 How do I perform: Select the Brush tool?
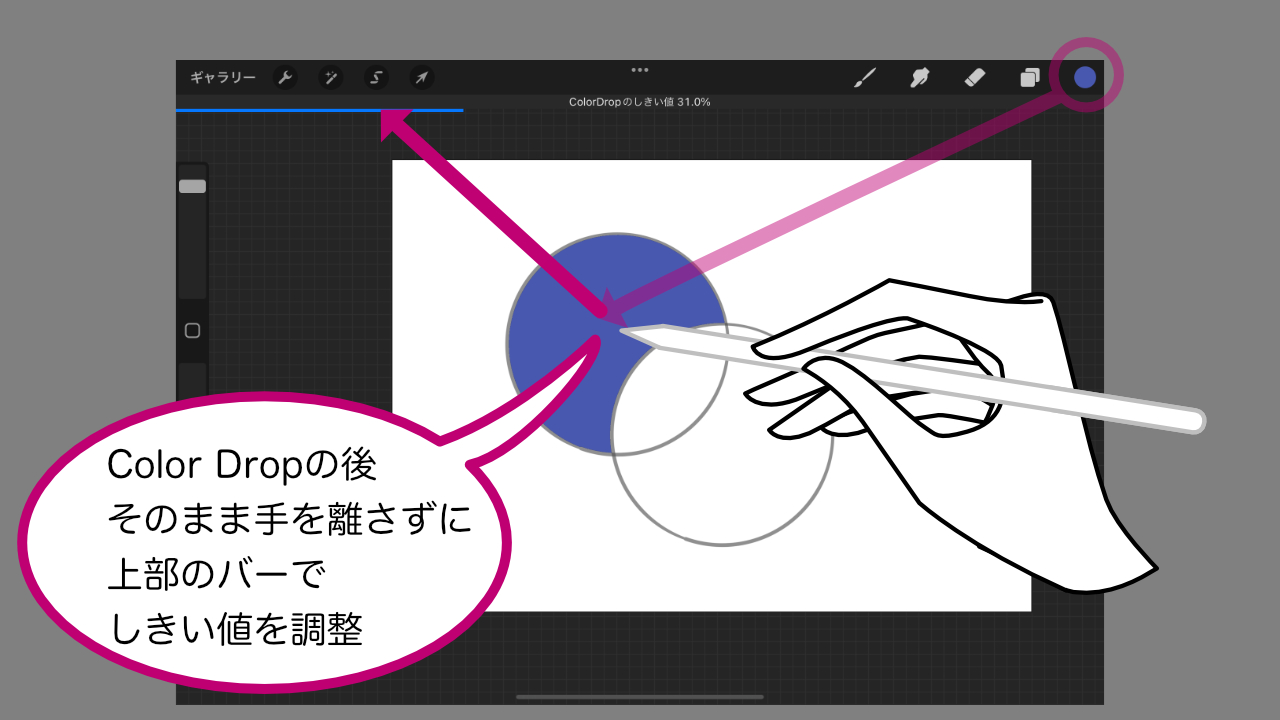pyautogui.click(x=865, y=78)
